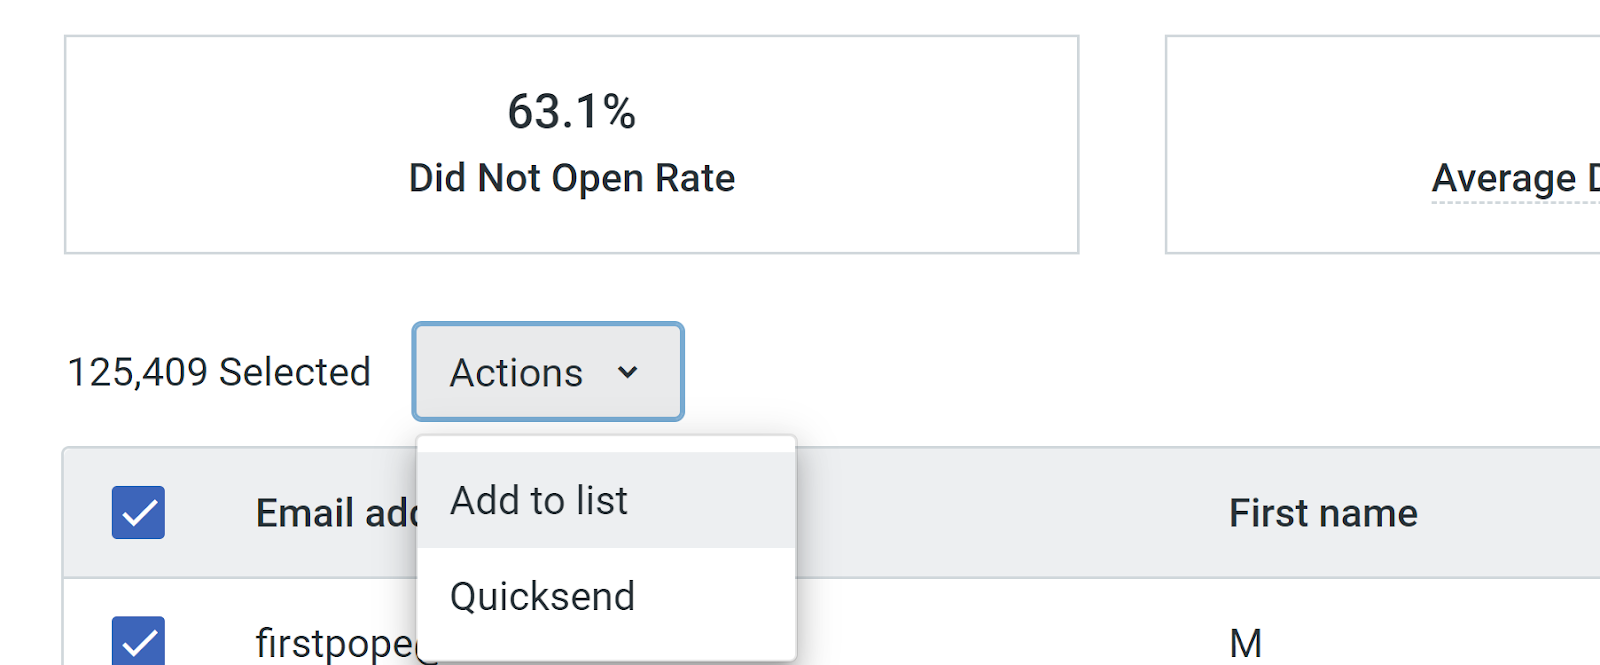Sort by the First name column header
The width and height of the screenshot is (1600, 665).
1323,513
